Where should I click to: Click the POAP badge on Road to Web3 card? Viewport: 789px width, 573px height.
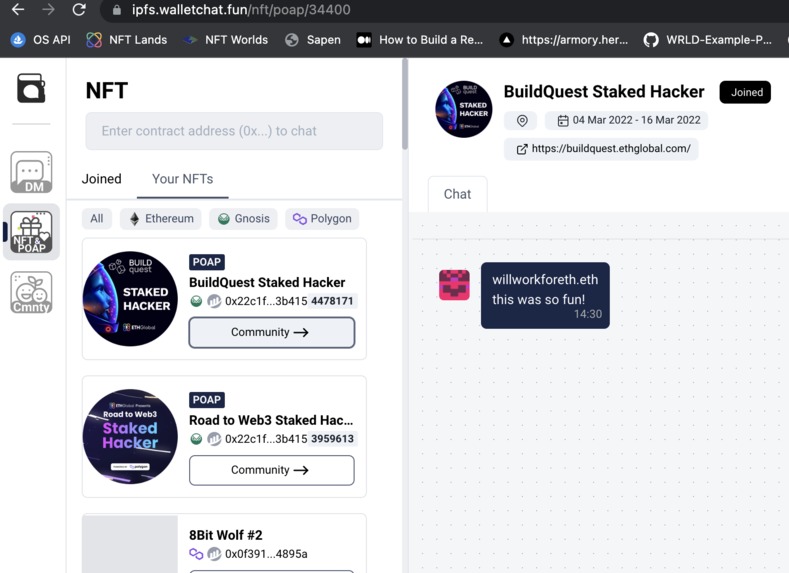[207, 400]
